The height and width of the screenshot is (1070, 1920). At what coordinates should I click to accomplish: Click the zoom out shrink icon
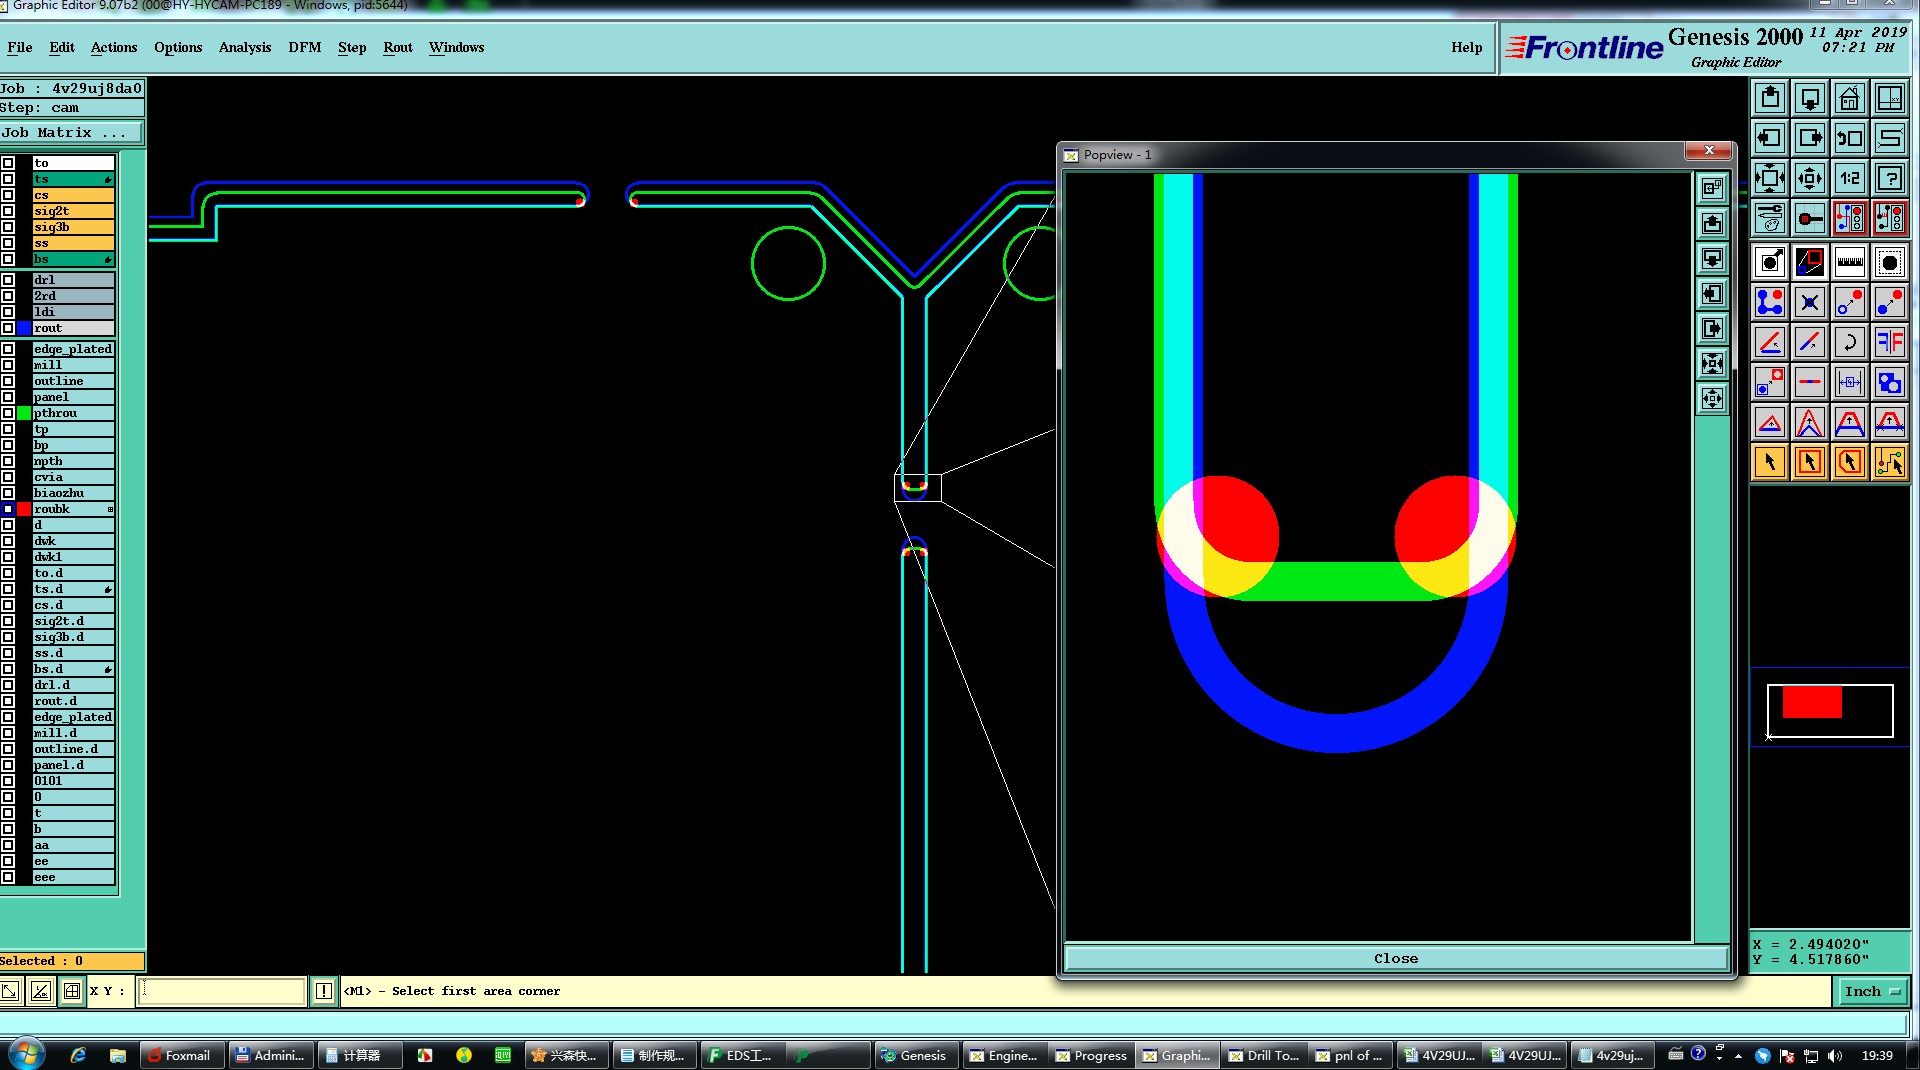1810,179
